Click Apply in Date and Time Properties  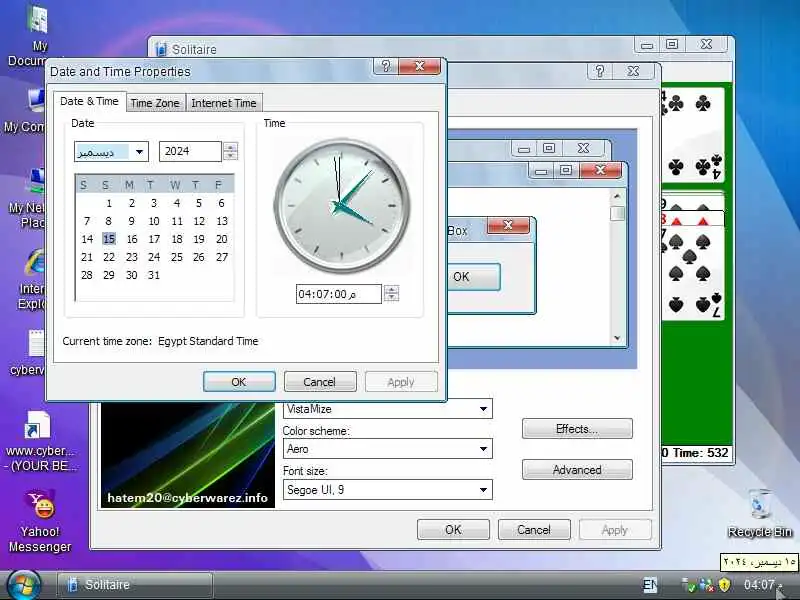point(401,382)
